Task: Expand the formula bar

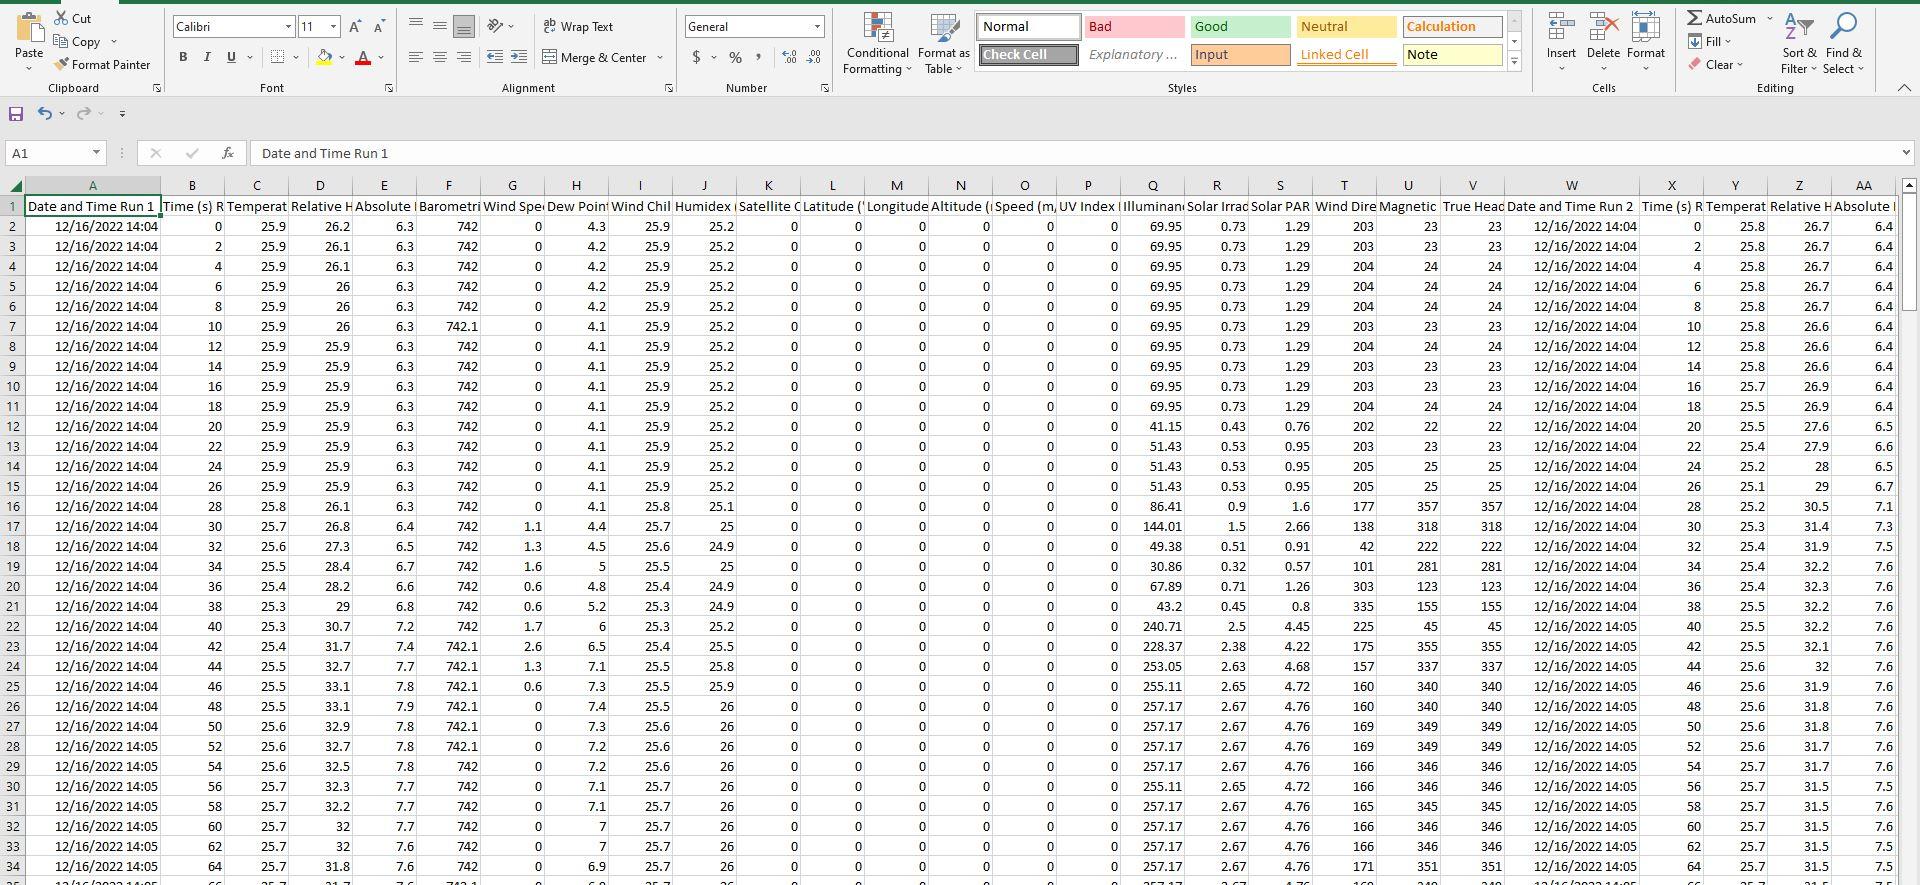Action: (1905, 153)
